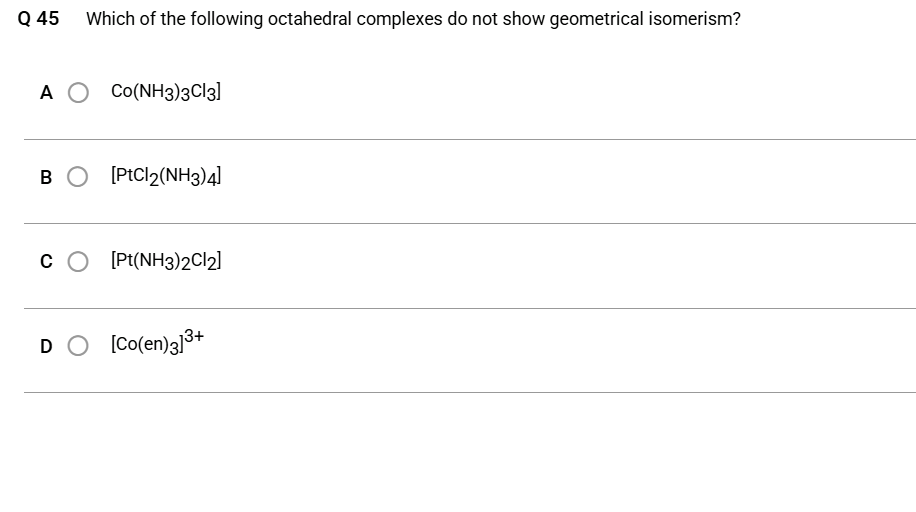Click the question text about geometrical isomerism
916x512 pixels.
point(414,19)
